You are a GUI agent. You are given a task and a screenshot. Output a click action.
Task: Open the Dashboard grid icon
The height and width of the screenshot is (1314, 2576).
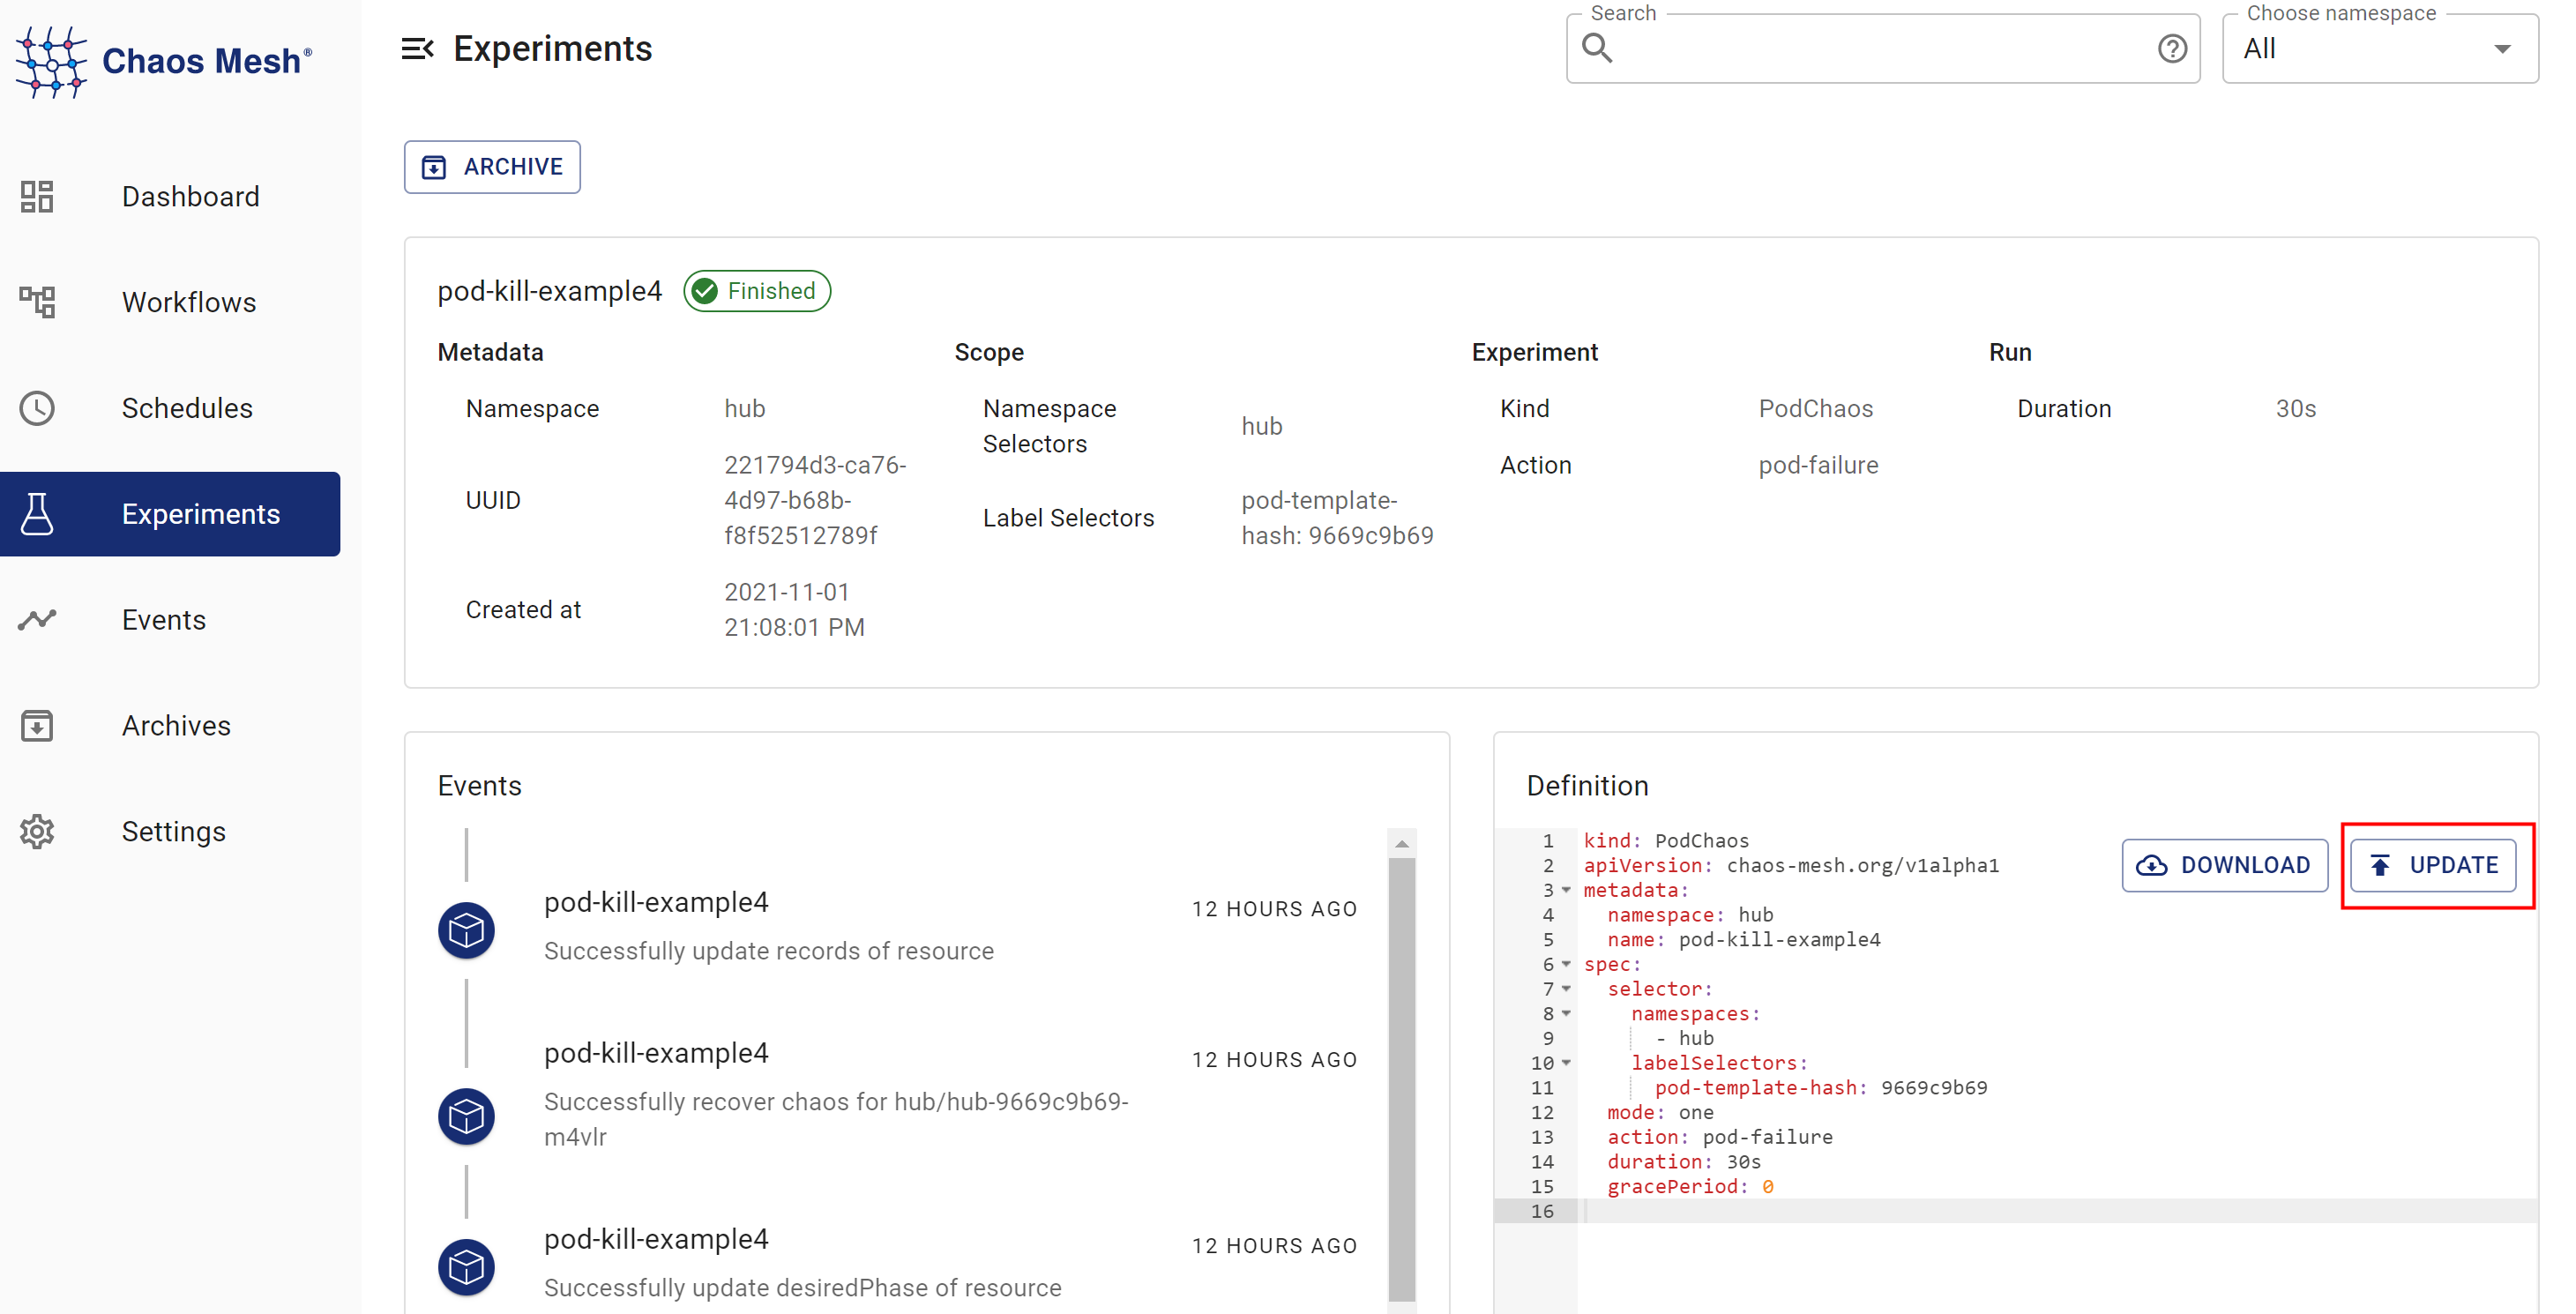37,196
